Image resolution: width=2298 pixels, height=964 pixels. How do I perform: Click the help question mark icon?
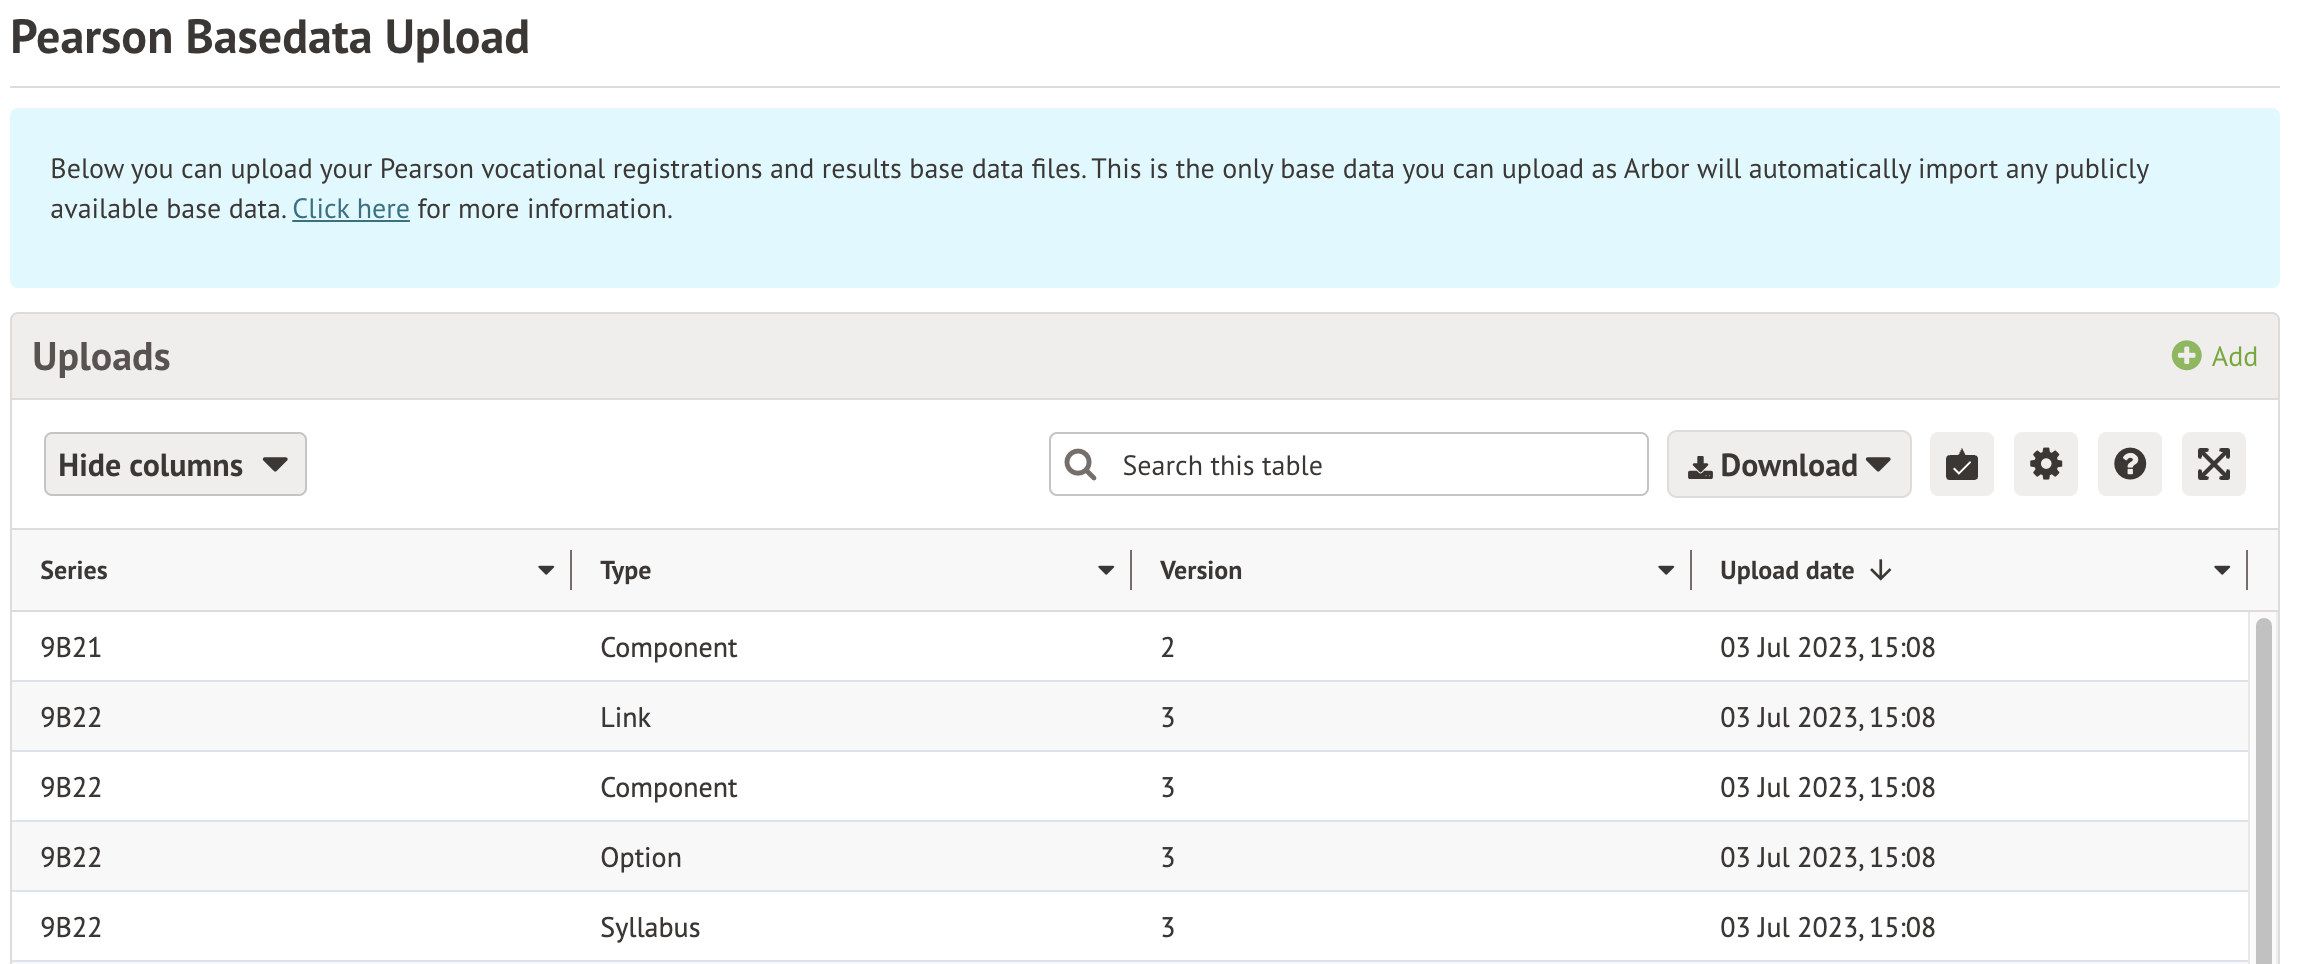tap(2129, 465)
